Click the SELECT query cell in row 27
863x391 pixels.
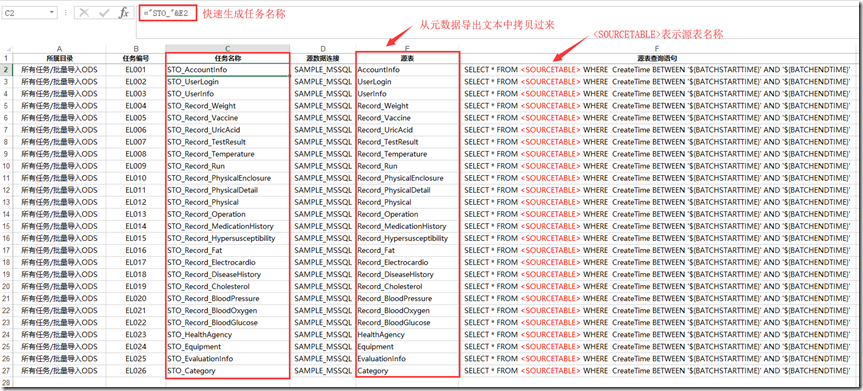click(657, 371)
